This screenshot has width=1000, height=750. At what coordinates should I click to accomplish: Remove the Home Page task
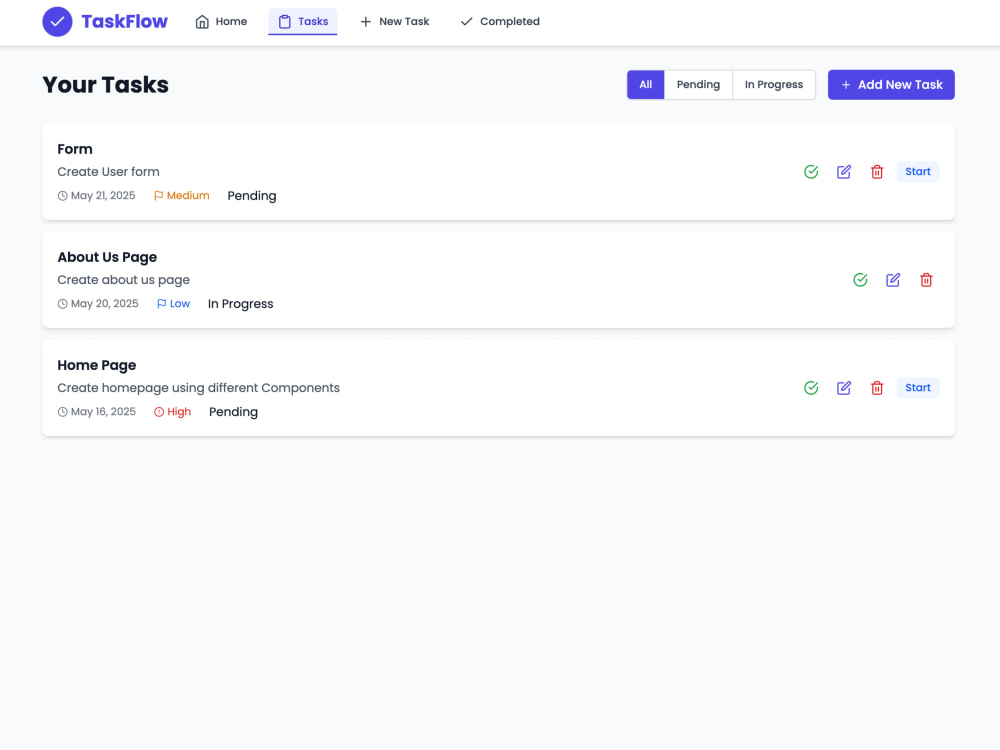click(x=877, y=388)
